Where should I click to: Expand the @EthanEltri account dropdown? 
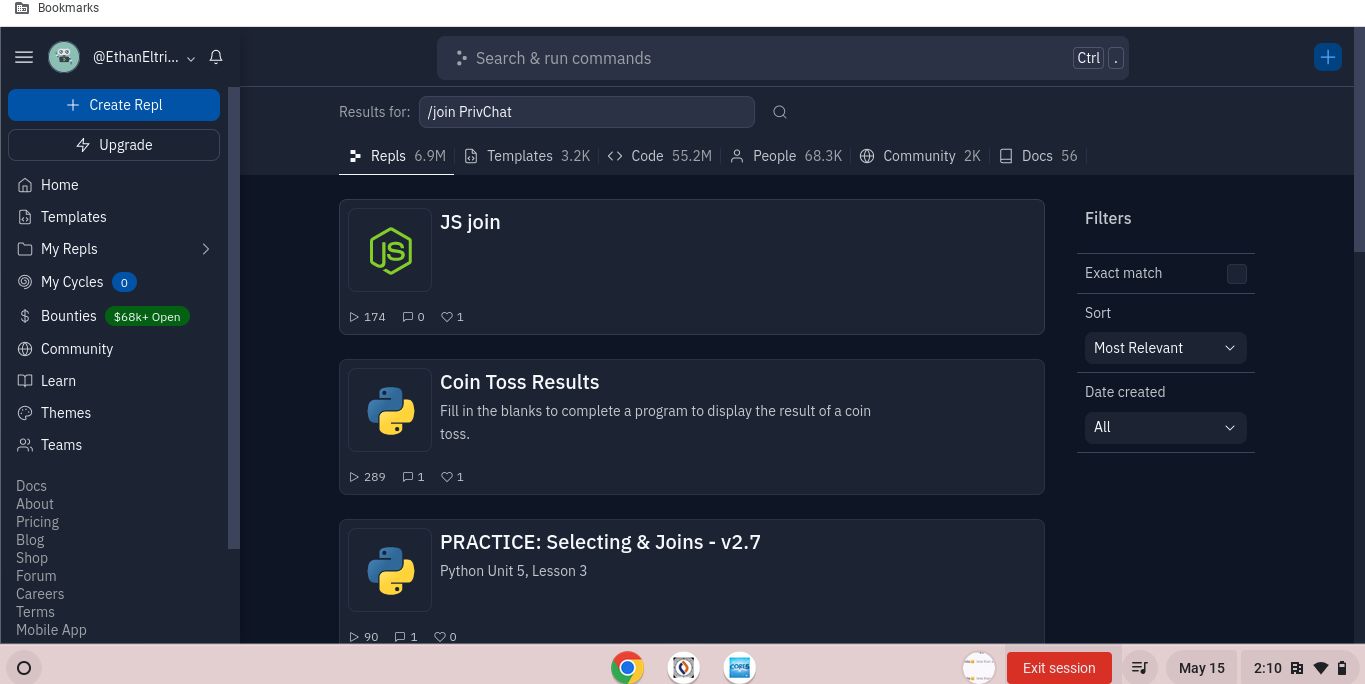click(x=190, y=59)
